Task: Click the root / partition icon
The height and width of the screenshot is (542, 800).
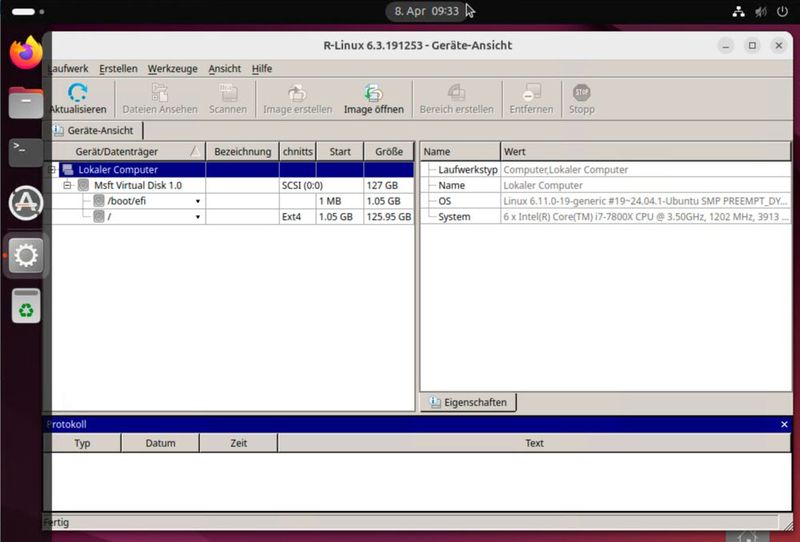Action: pos(99,217)
